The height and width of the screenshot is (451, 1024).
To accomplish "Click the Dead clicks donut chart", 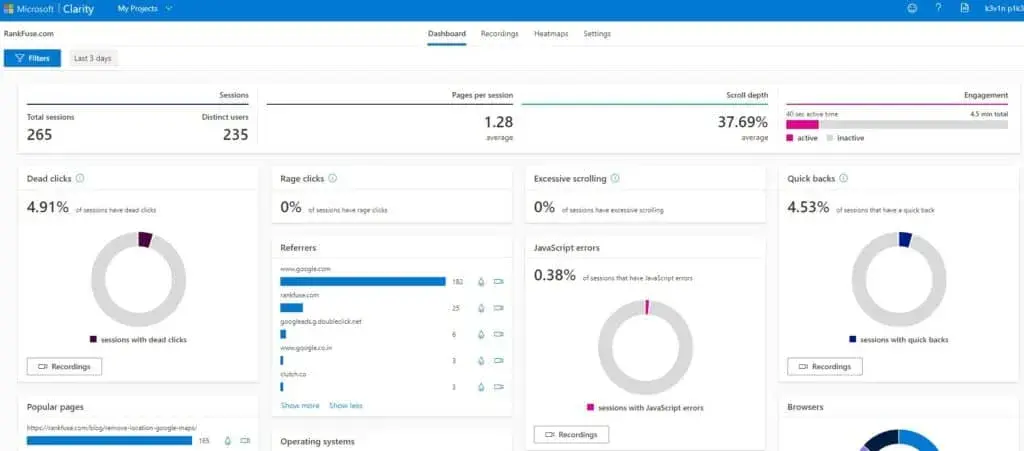I will pyautogui.click(x=138, y=279).
